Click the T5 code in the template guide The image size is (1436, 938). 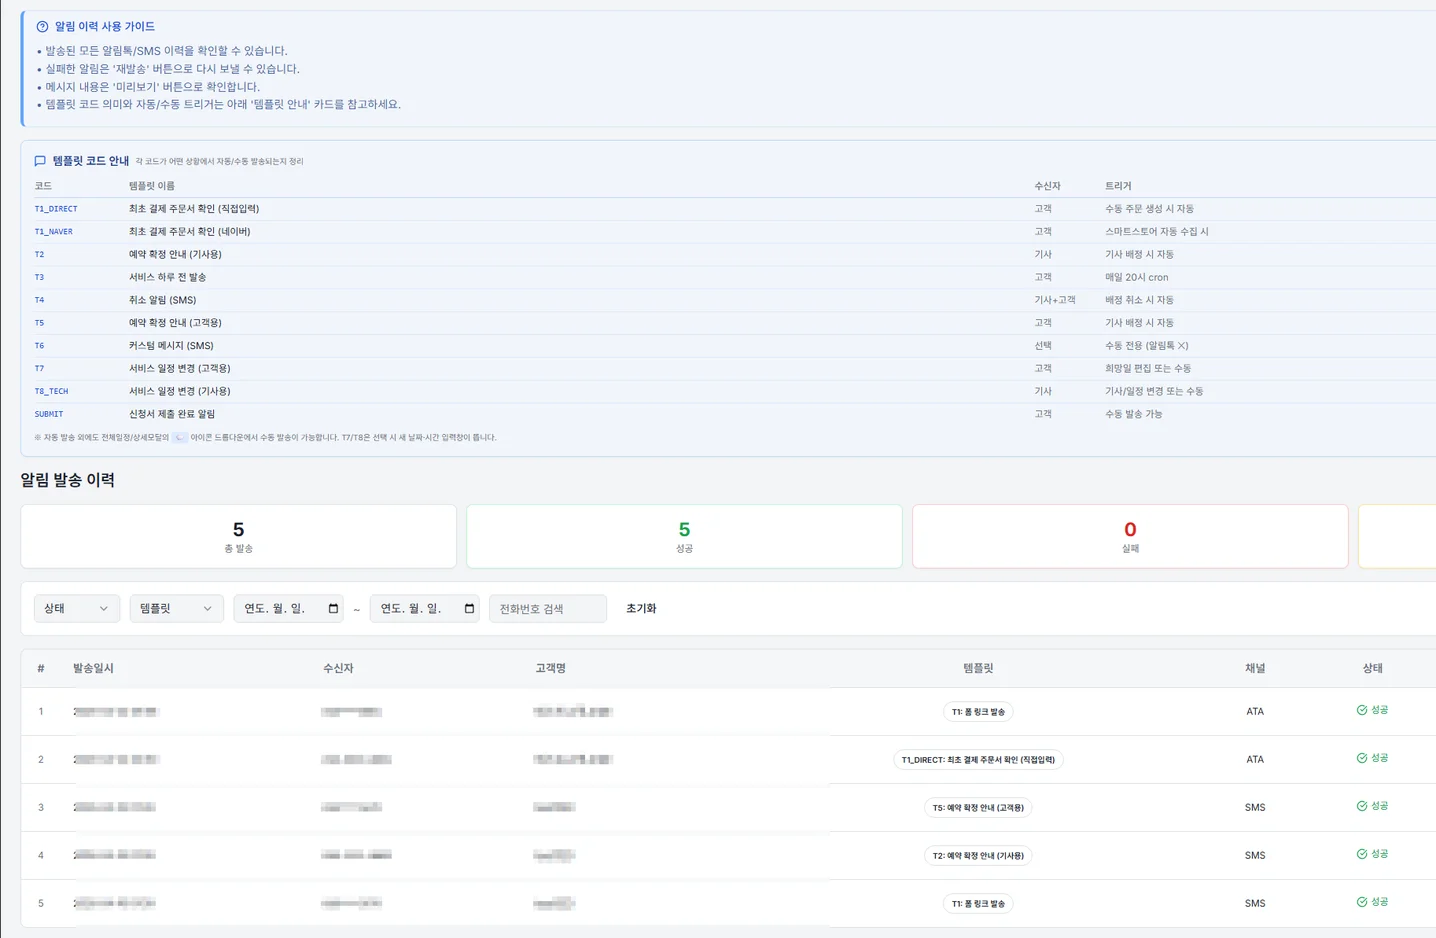pyautogui.click(x=39, y=323)
